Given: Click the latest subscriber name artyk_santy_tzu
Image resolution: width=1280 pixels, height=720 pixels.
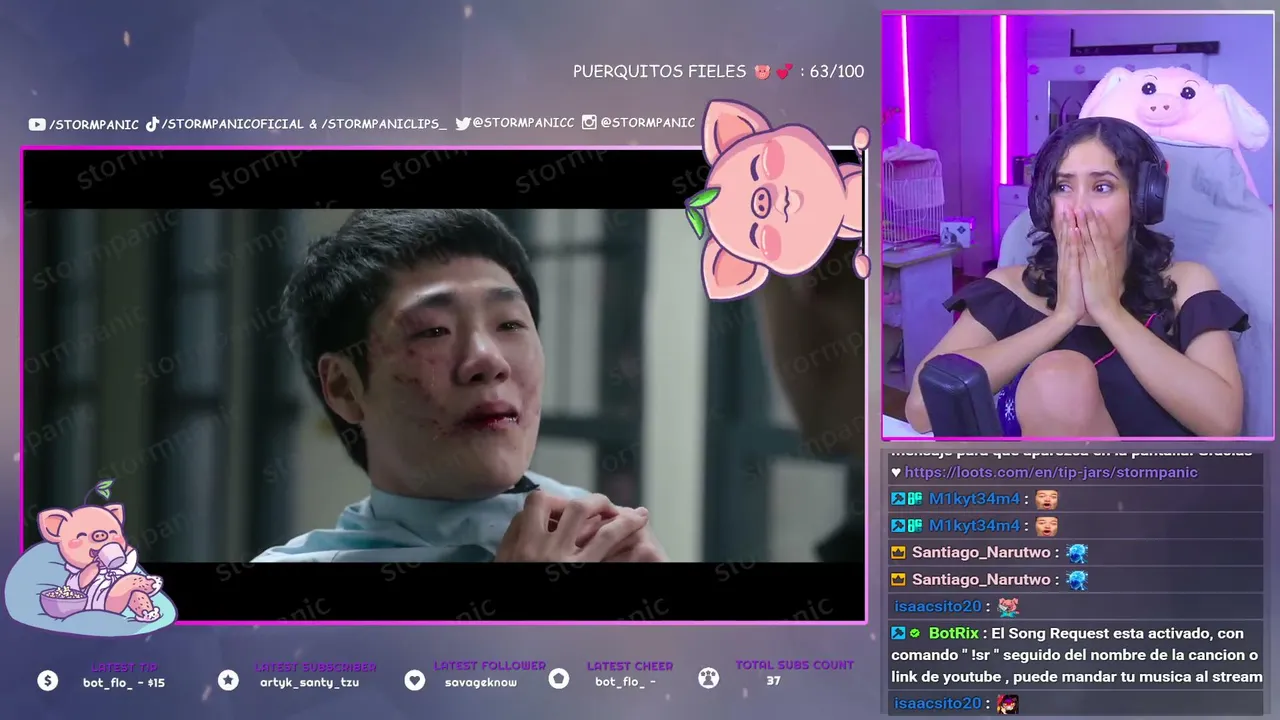Looking at the screenshot, I should [x=309, y=683].
